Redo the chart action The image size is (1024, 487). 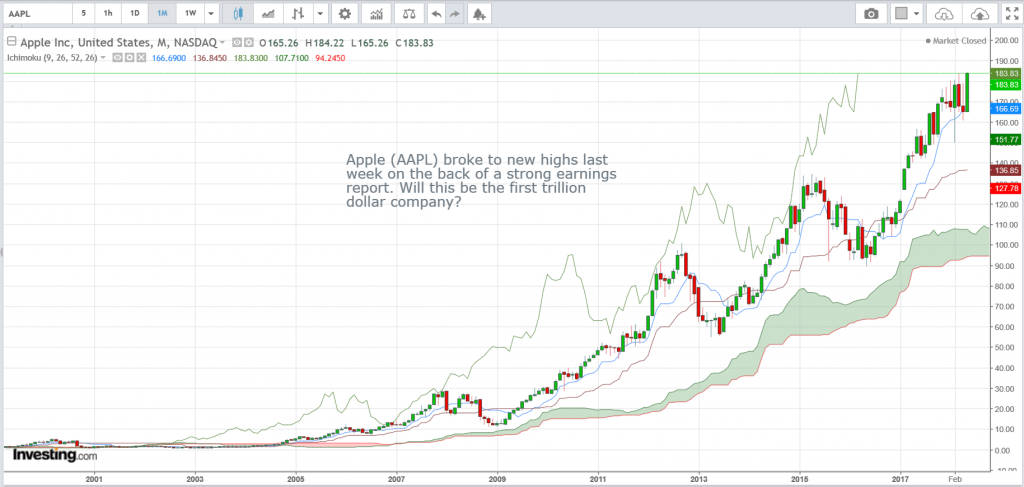(x=455, y=13)
